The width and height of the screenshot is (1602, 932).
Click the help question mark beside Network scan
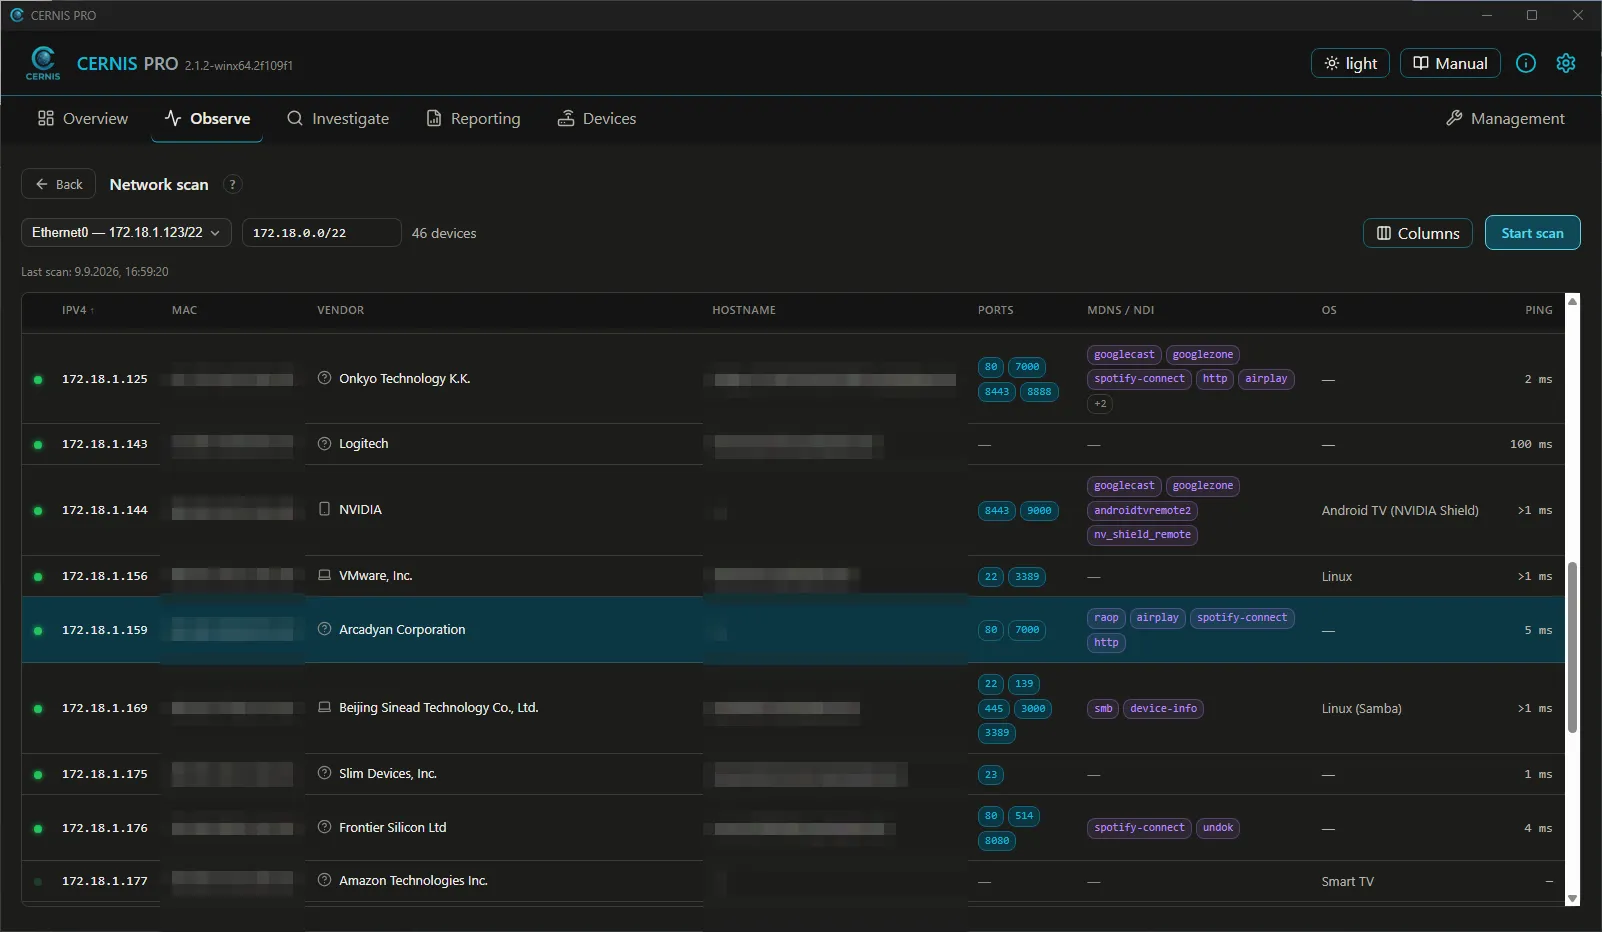[232, 184]
